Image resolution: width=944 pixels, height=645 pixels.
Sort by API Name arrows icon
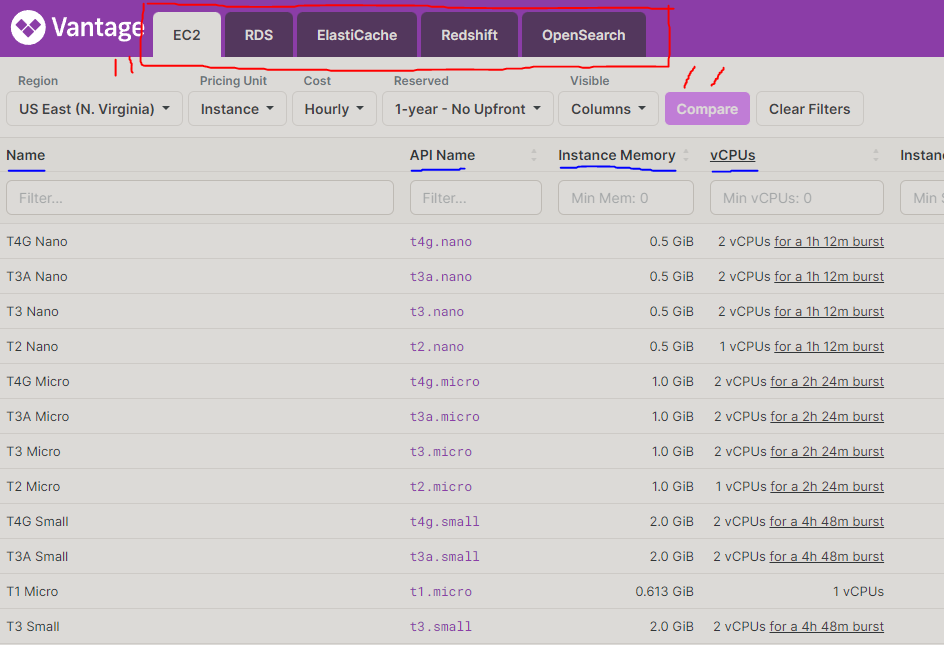pyautogui.click(x=533, y=155)
